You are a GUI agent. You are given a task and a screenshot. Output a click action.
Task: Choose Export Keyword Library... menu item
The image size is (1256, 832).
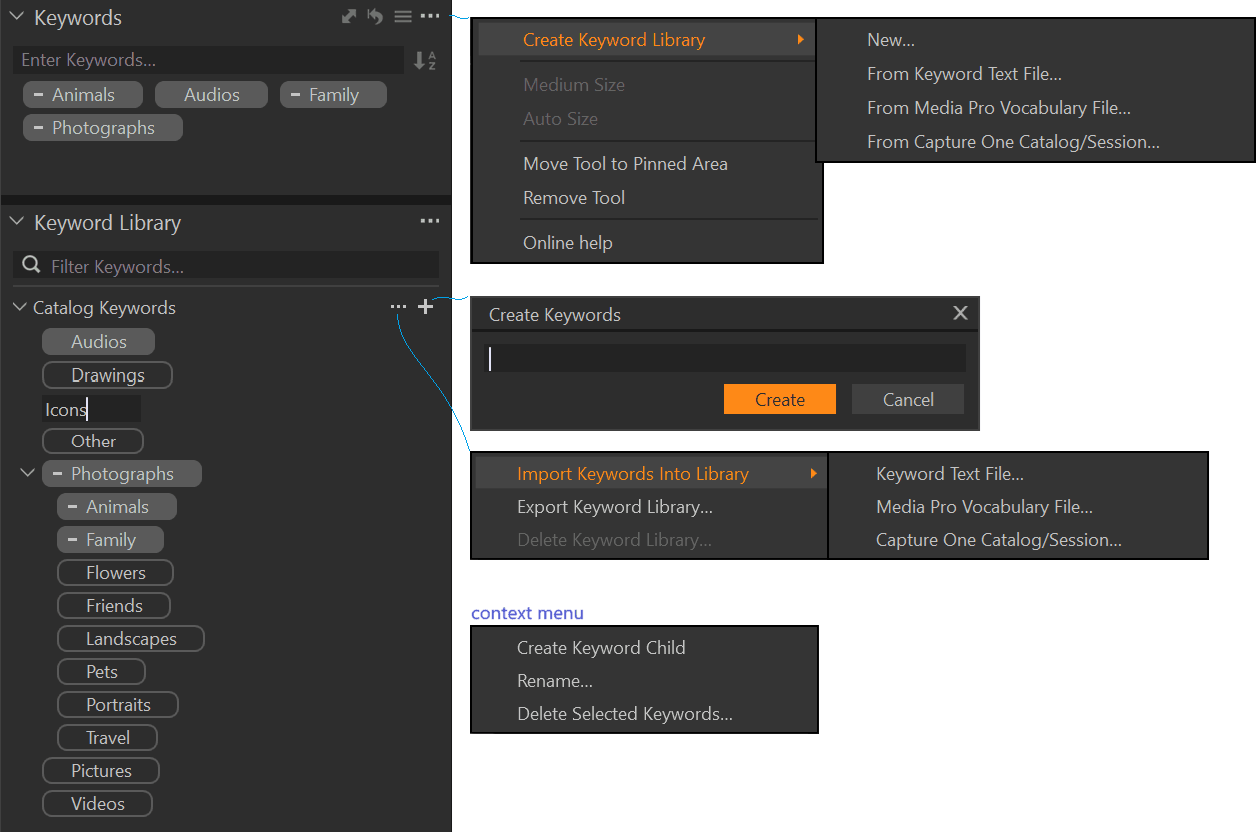click(614, 507)
